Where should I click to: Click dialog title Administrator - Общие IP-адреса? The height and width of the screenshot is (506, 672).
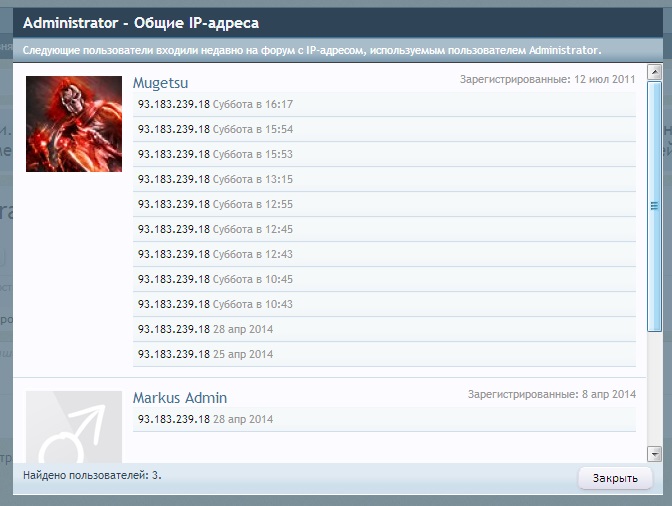click(x=141, y=23)
